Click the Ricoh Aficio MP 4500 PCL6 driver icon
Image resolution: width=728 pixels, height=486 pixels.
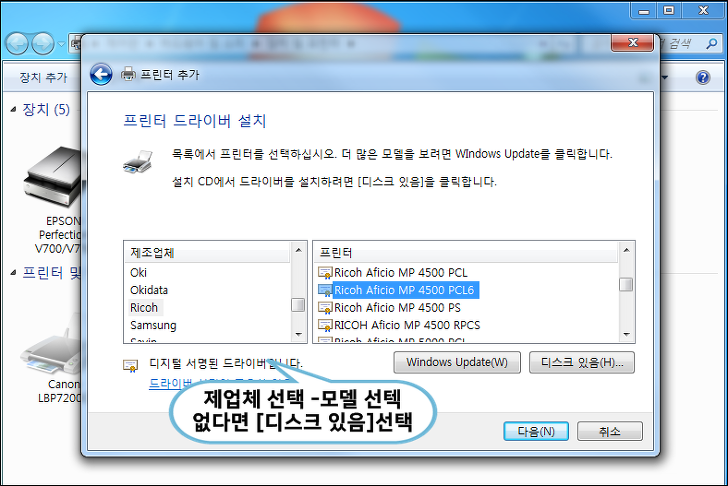[x=325, y=290]
